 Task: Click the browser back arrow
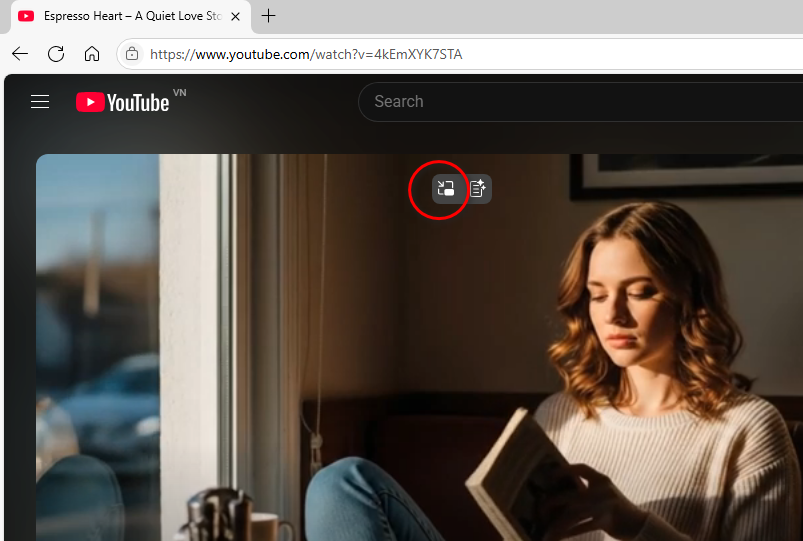click(x=20, y=54)
